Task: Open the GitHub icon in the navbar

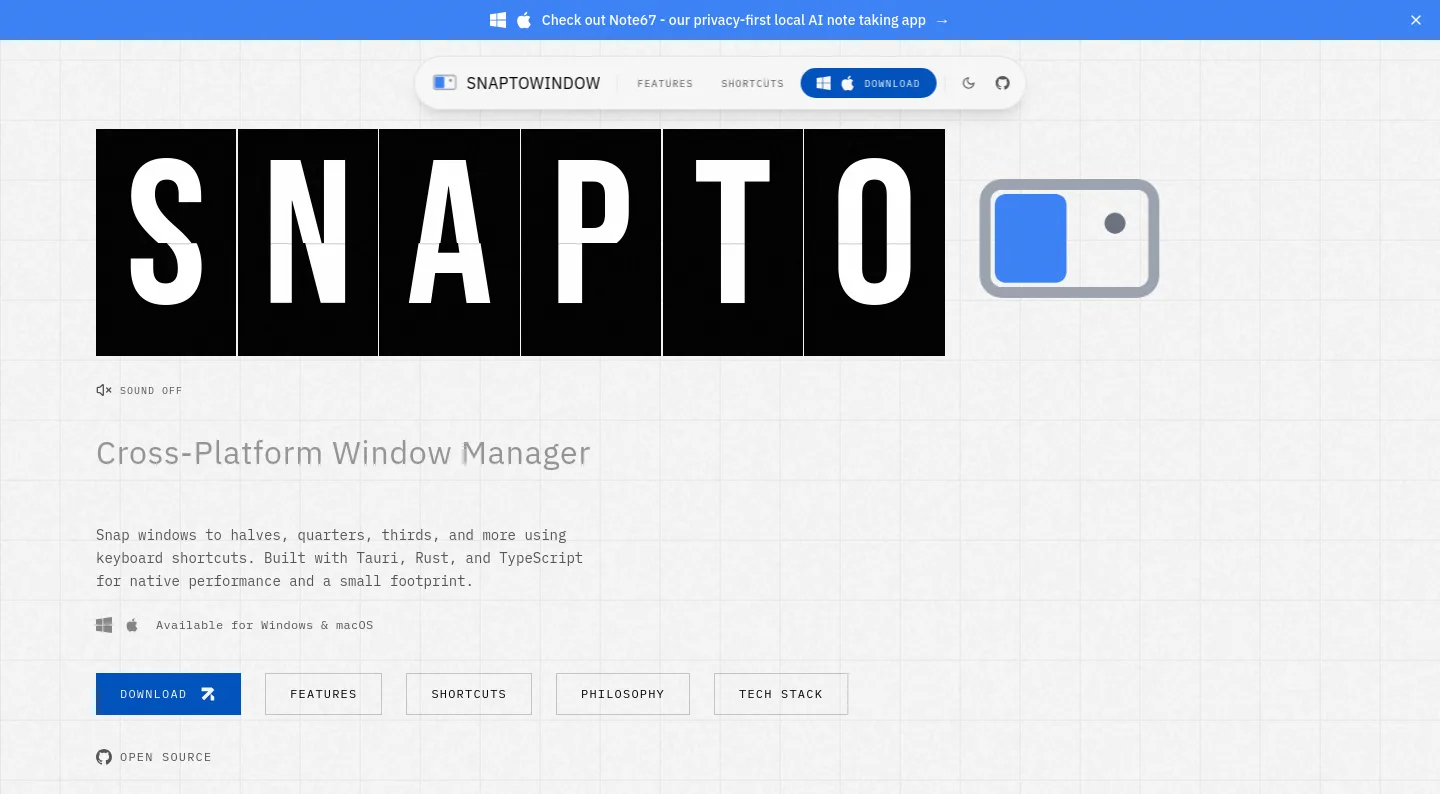Action: coord(1002,83)
